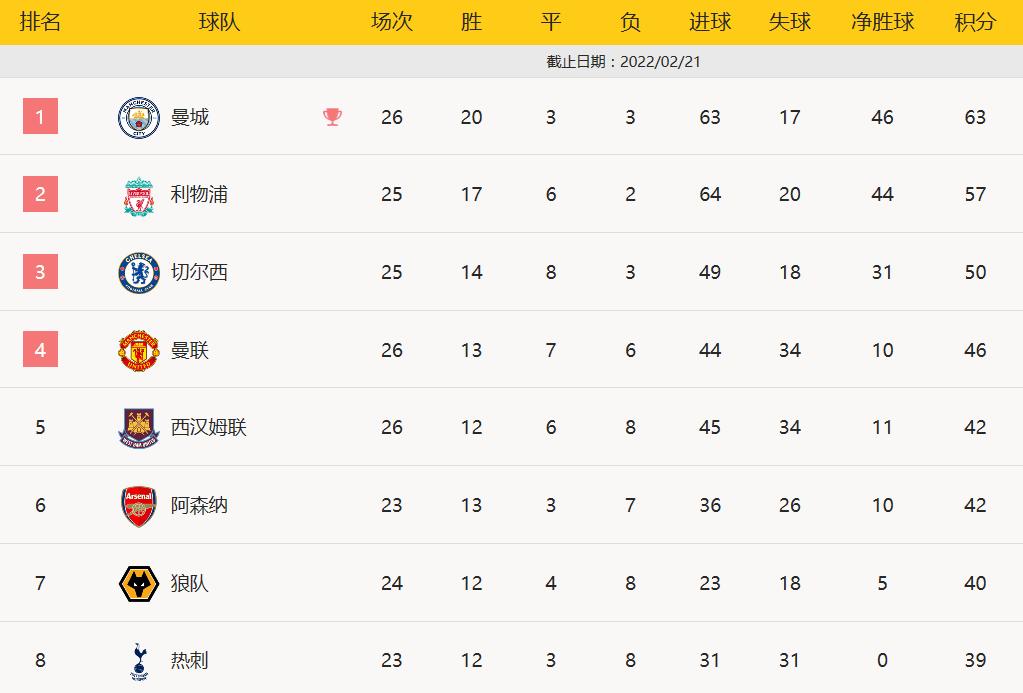
Task: Click the red rank 4 badge
Action: tap(40, 350)
